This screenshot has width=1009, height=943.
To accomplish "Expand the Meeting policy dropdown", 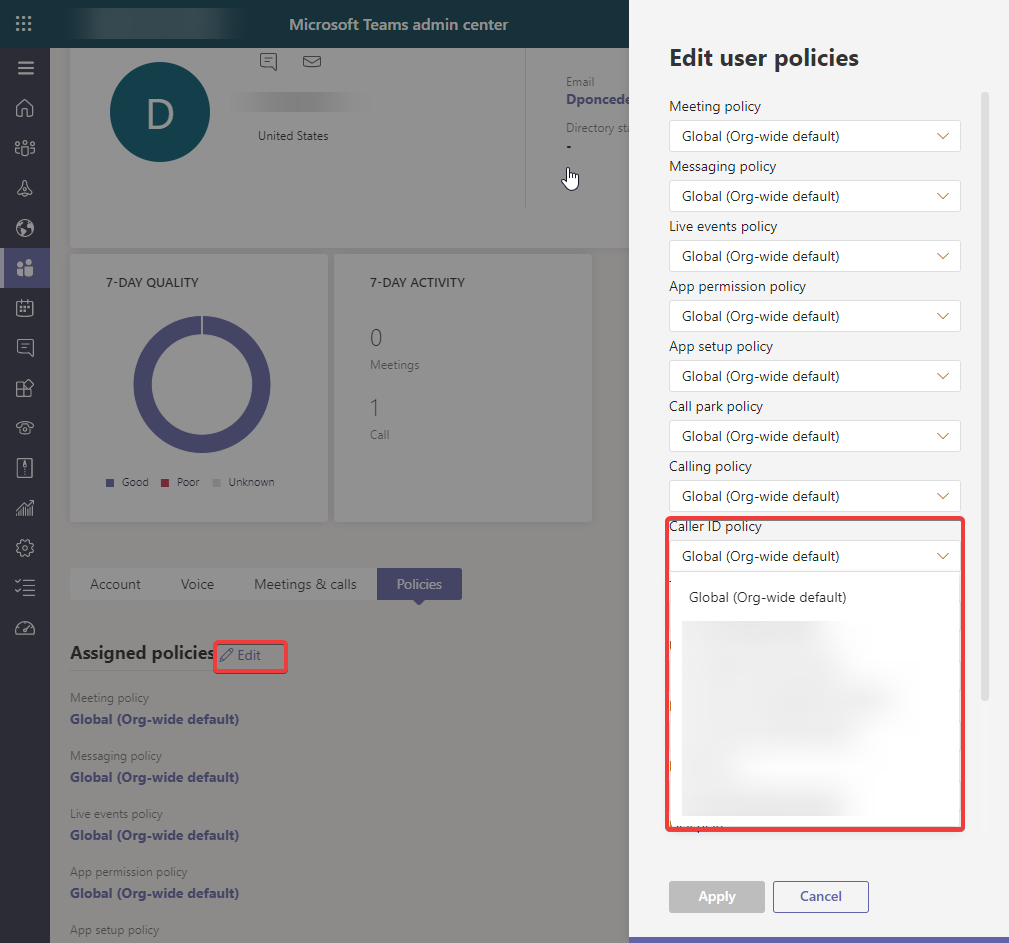I will (814, 136).
